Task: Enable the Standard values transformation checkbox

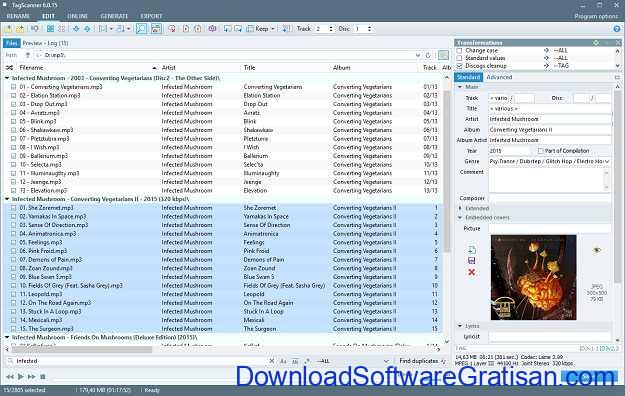Action: click(x=460, y=58)
